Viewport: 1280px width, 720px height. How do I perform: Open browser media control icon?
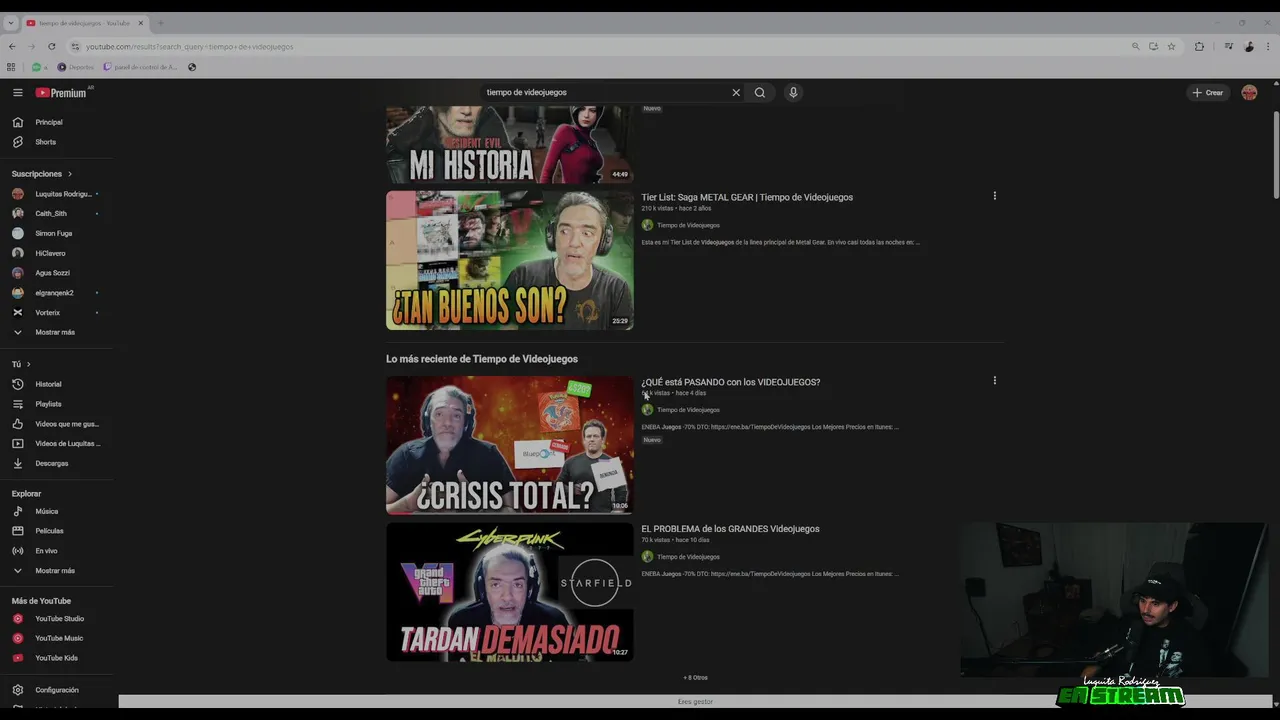(1229, 46)
